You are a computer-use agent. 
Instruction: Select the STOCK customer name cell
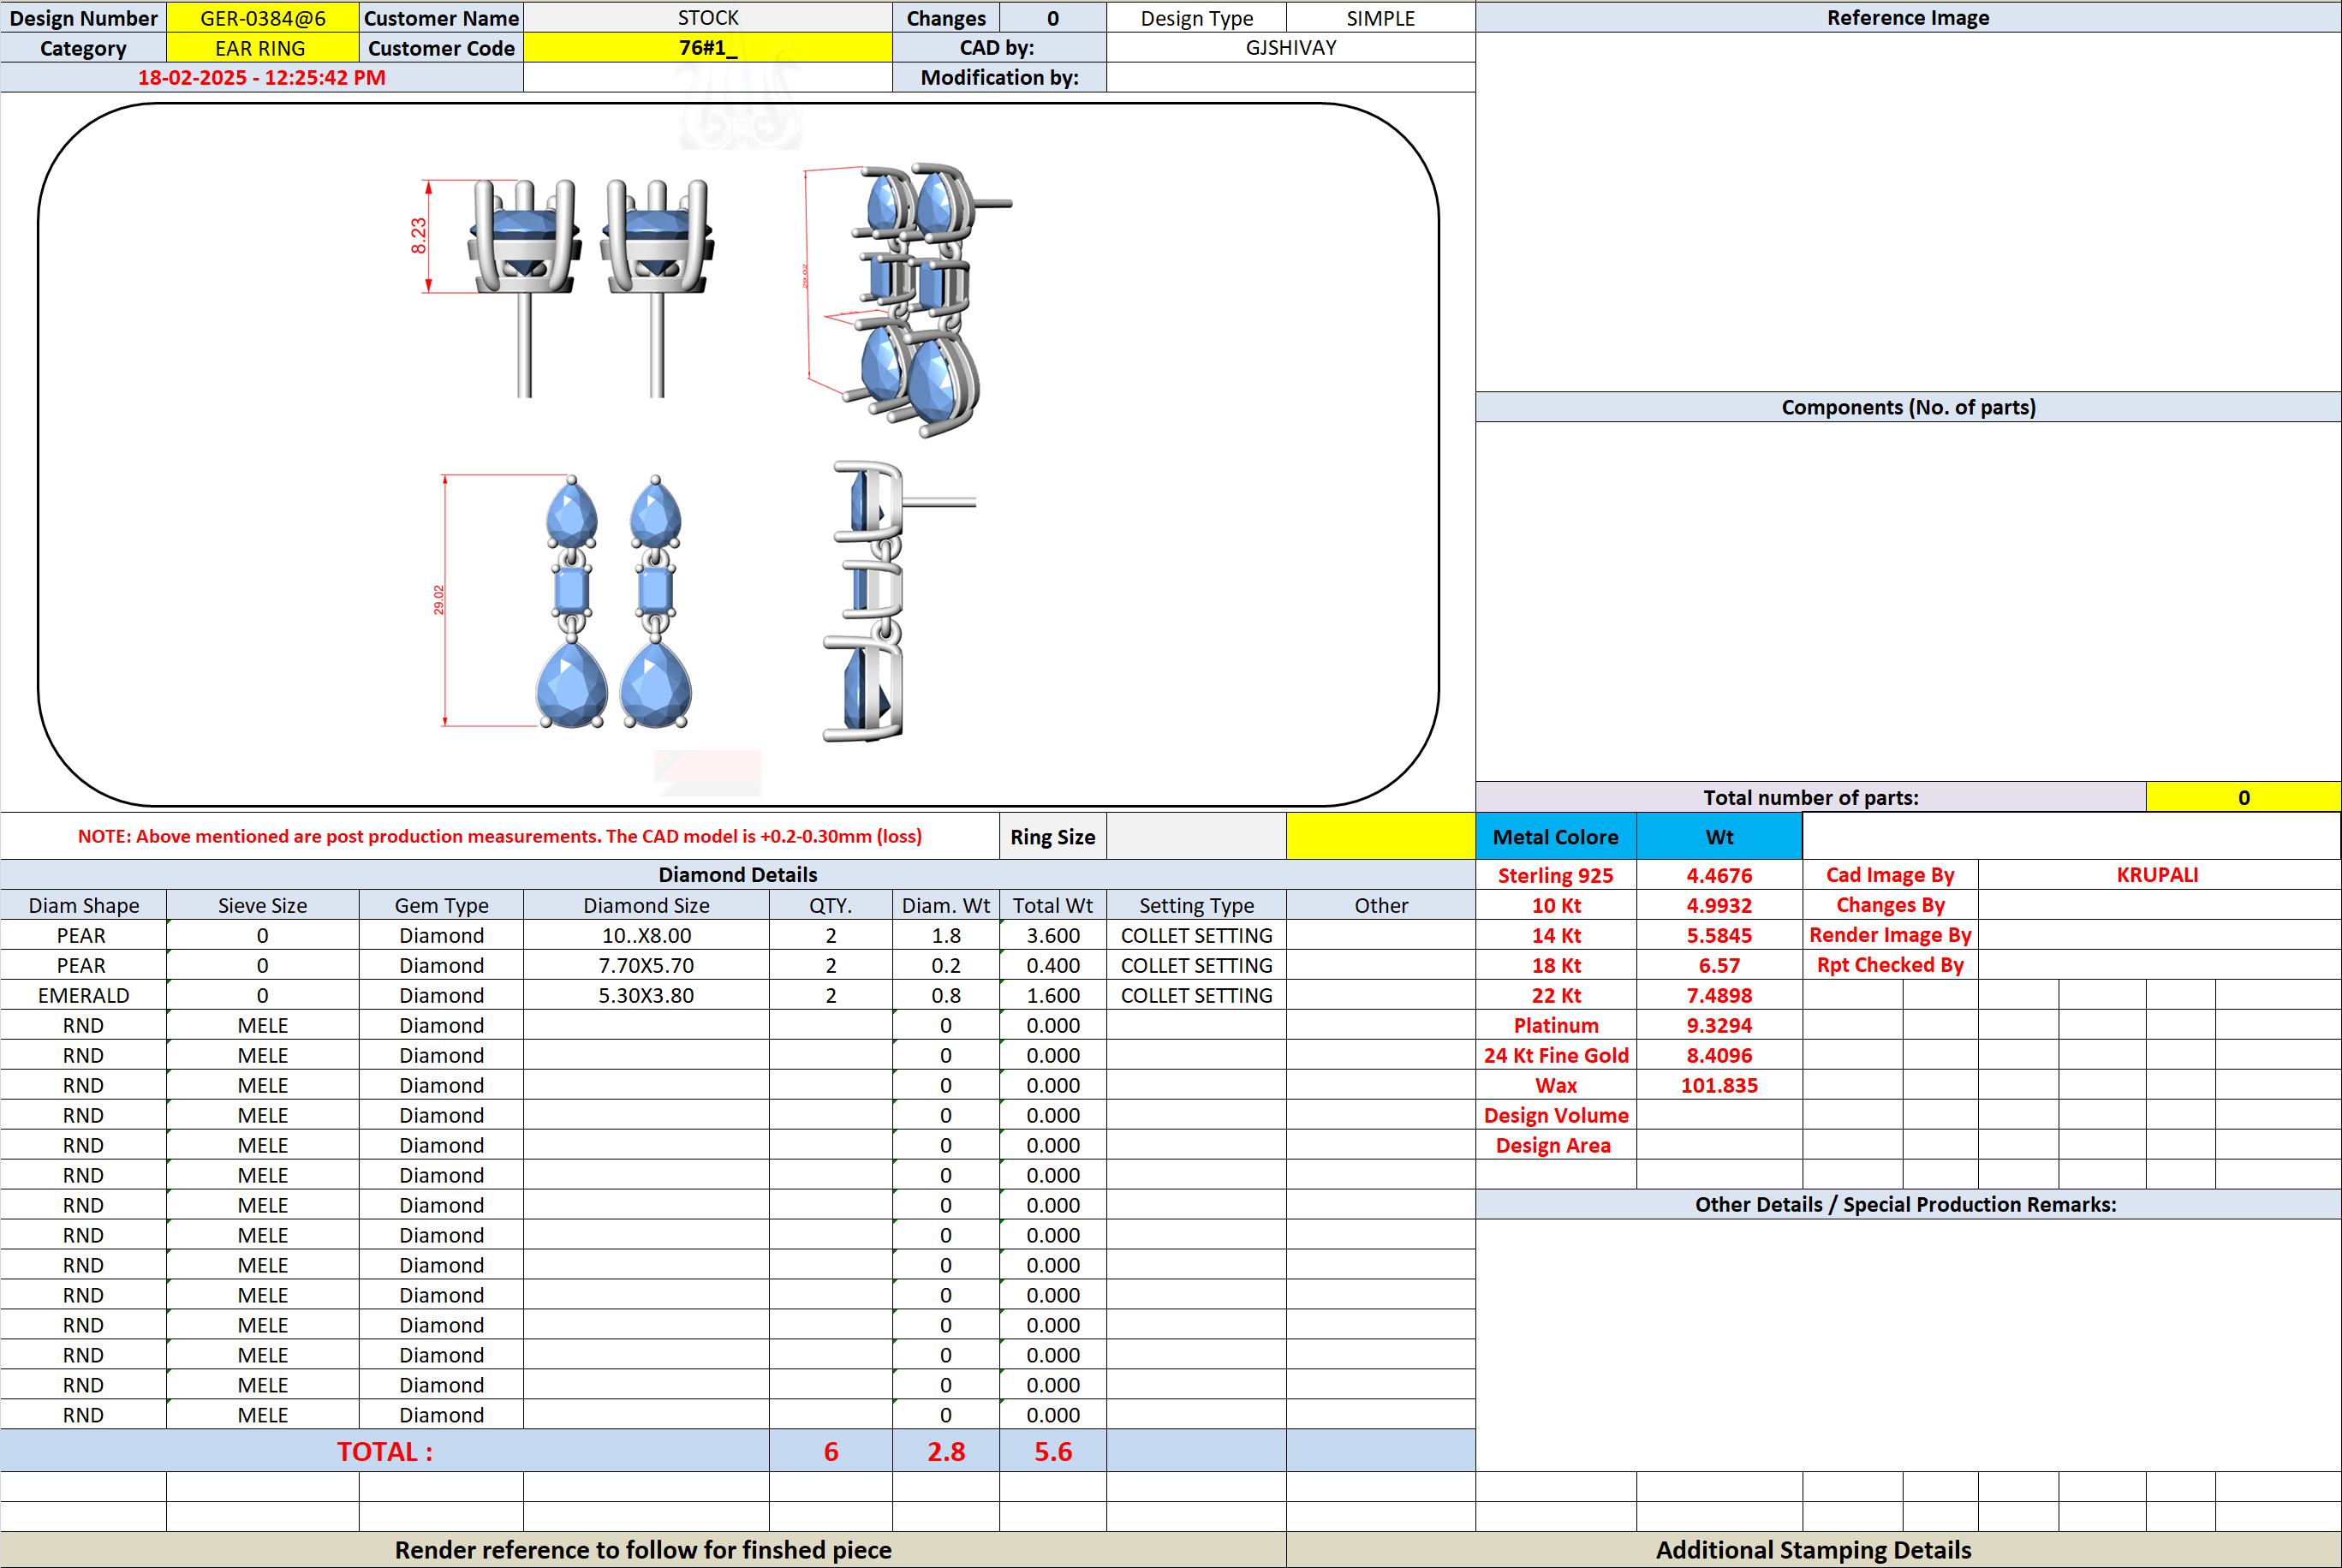point(708,18)
